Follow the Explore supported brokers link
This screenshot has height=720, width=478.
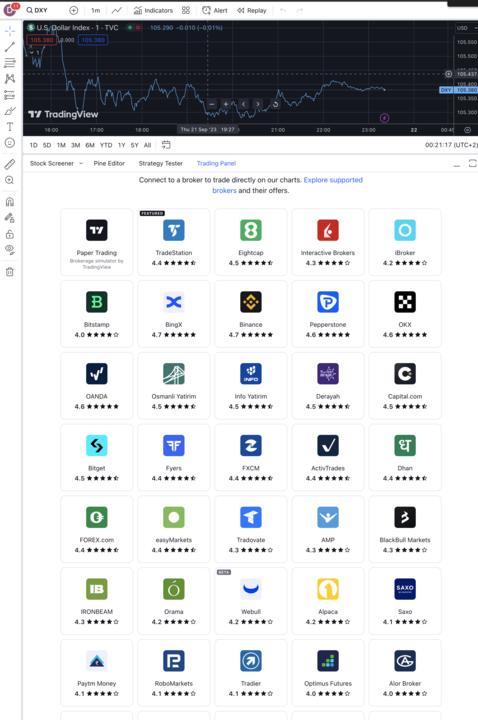pyautogui.click(x=287, y=185)
